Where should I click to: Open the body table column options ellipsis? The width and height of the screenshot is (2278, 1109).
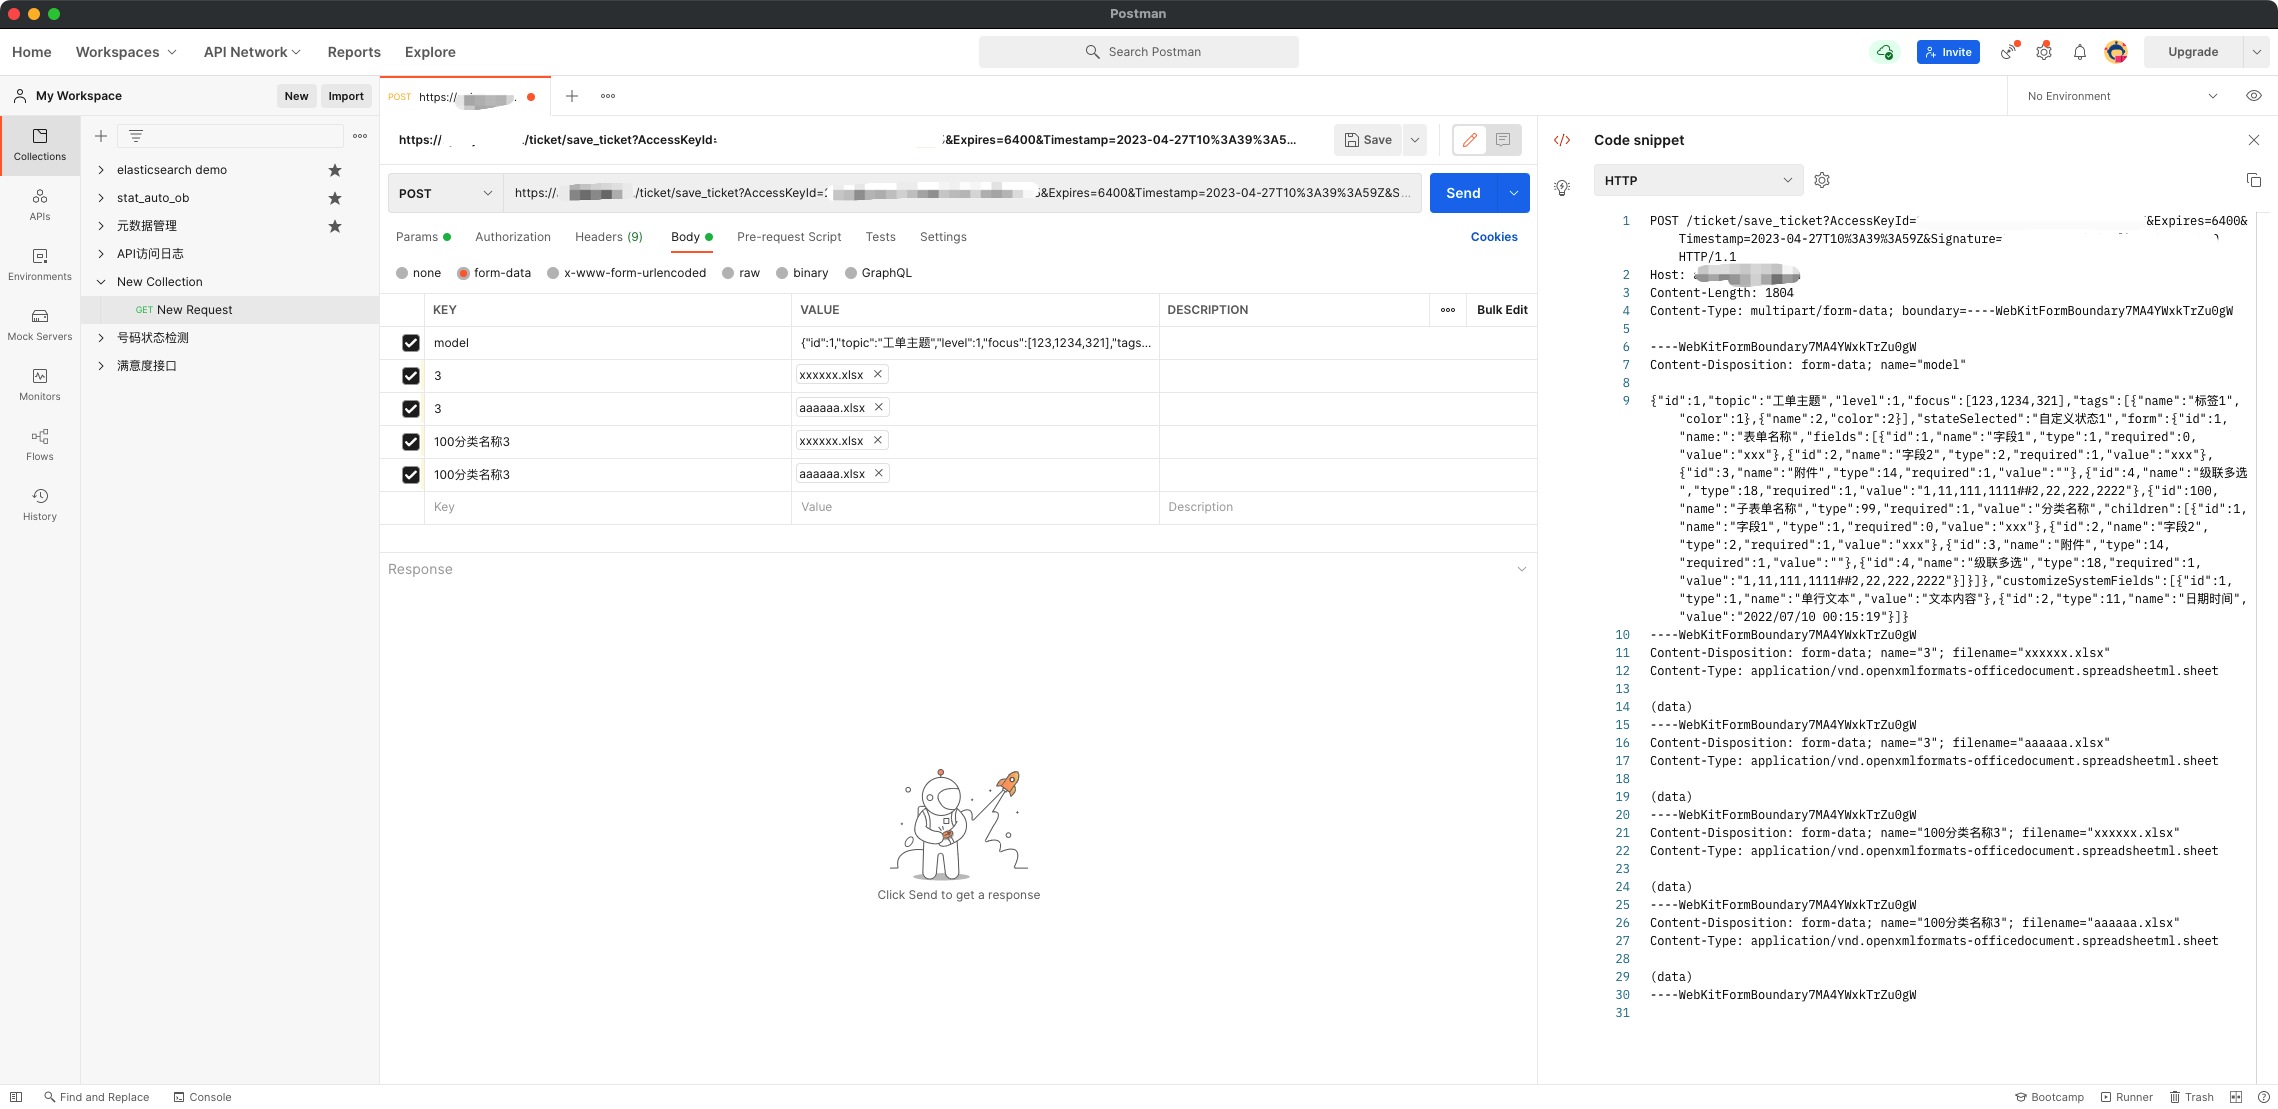tap(1447, 310)
